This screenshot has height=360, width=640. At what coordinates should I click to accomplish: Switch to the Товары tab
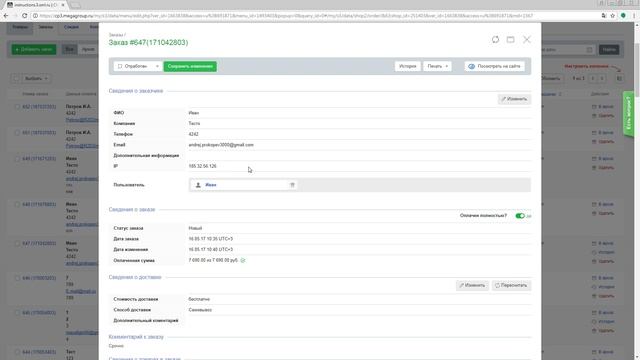pyautogui.click(x=20, y=27)
